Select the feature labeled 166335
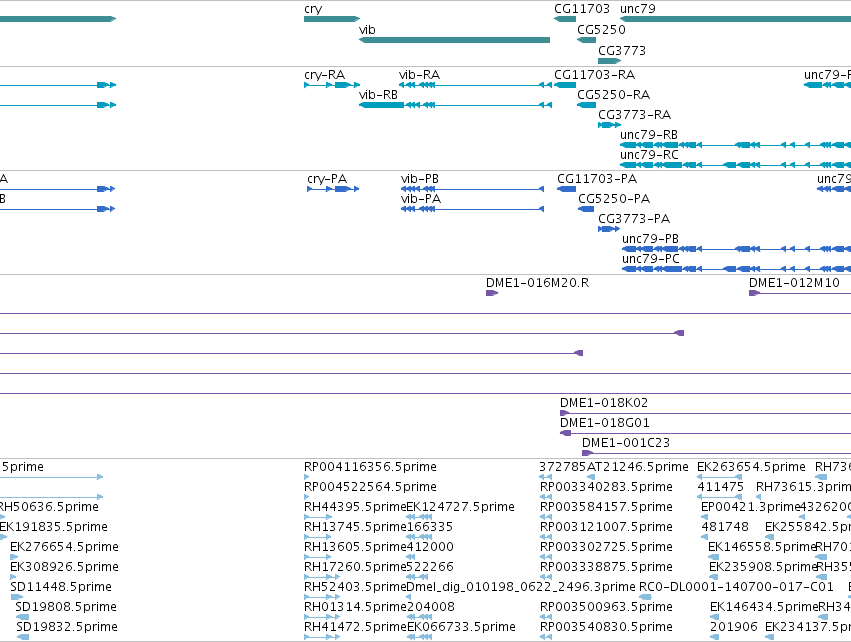851x642 pixels. pos(430,527)
